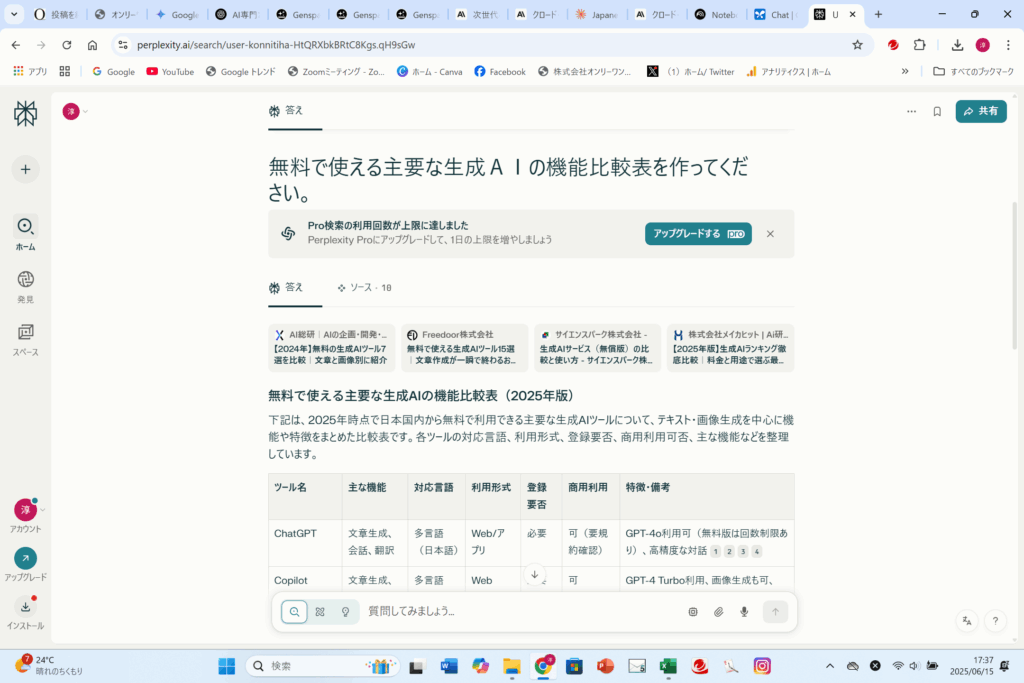Click the microphone dictation icon

(x=744, y=612)
